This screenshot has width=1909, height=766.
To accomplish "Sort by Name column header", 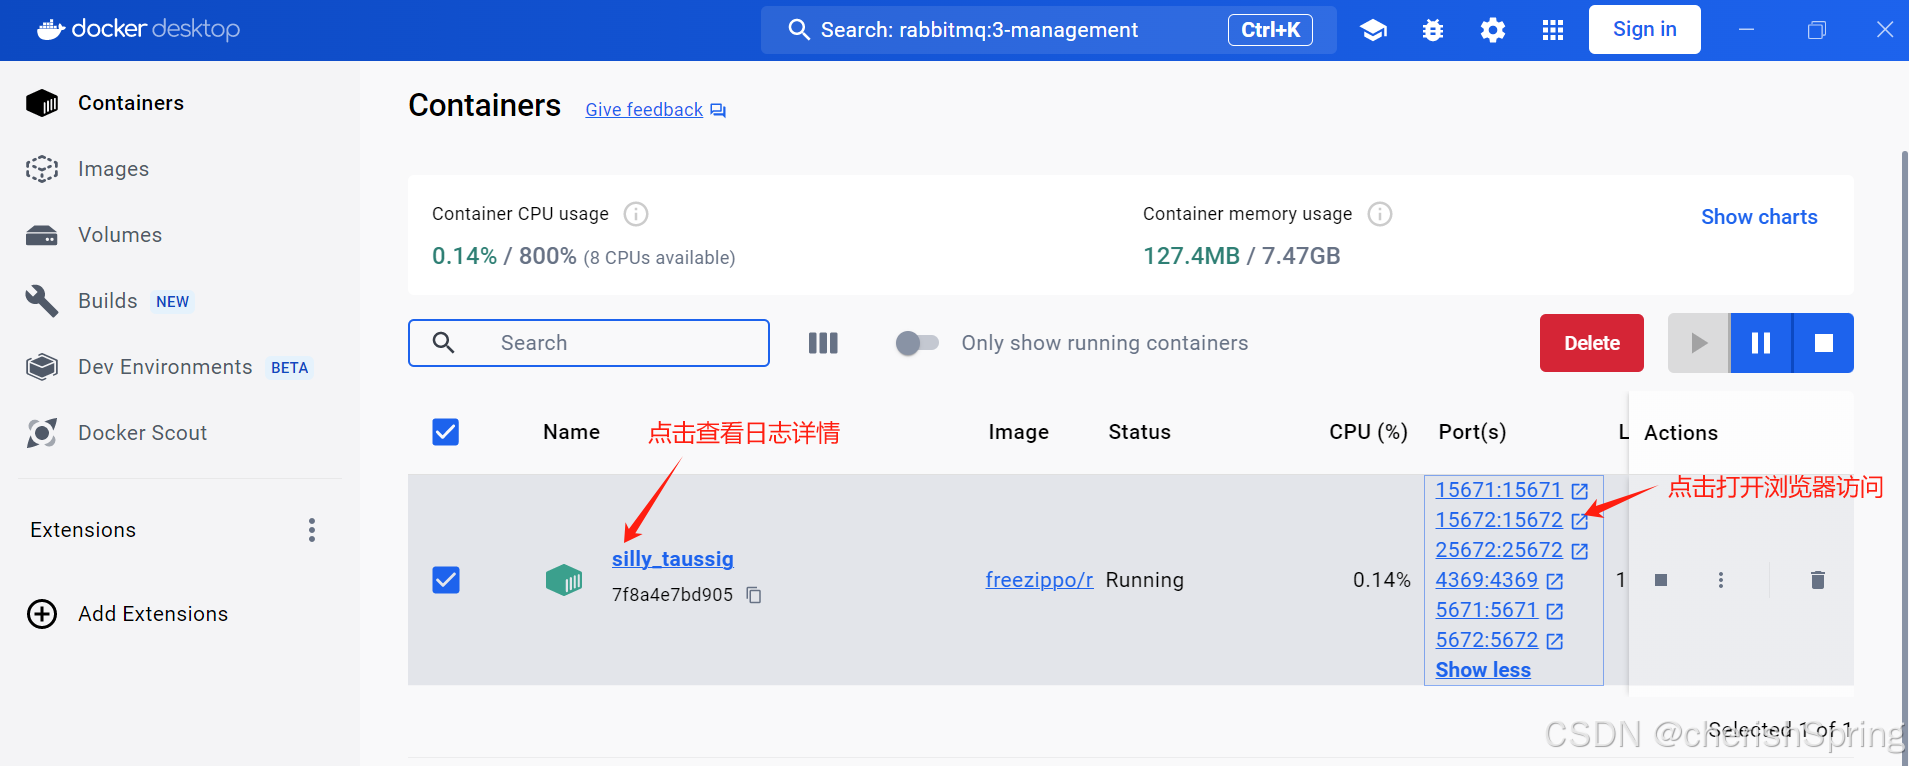I will tap(572, 432).
